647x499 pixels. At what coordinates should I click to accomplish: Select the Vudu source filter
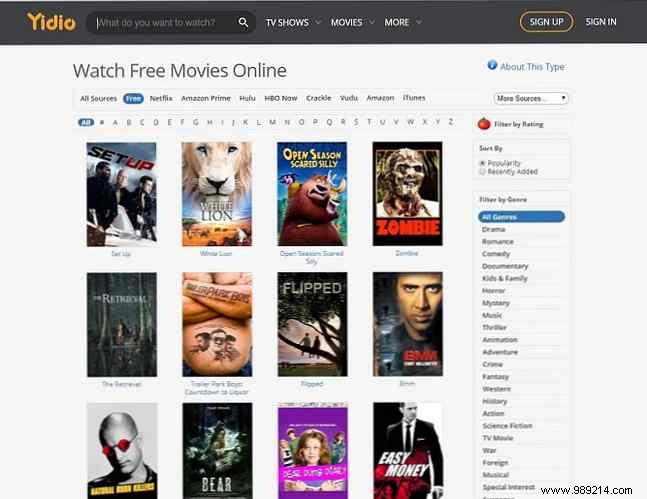[349, 98]
